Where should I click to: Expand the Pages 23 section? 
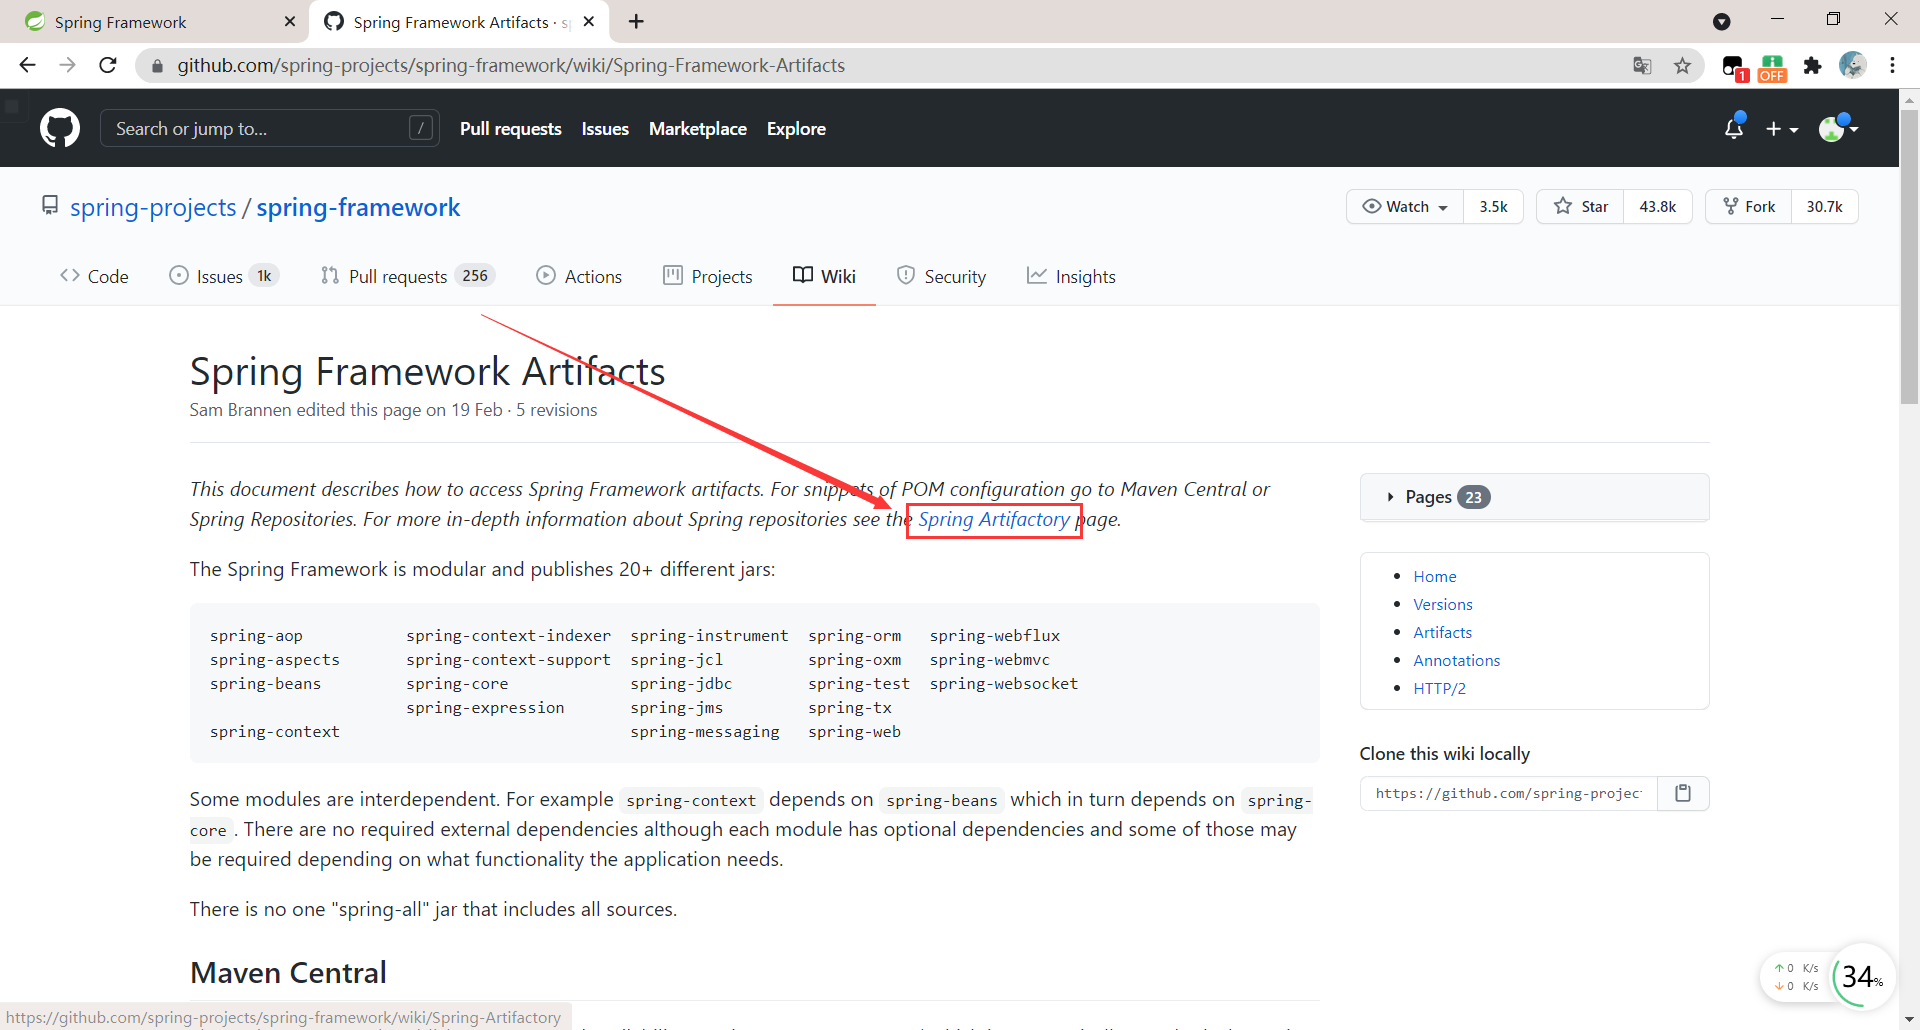pos(1535,497)
